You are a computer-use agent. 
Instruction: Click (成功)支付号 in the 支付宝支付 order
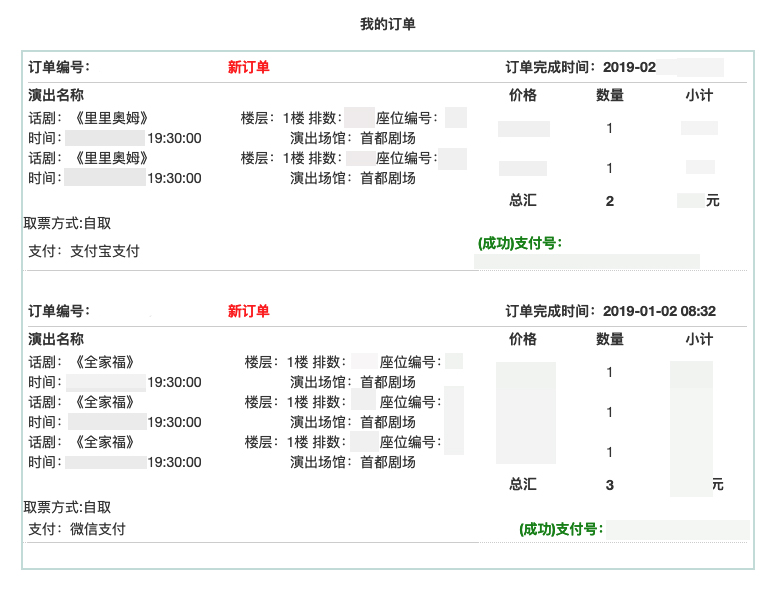click(x=520, y=243)
